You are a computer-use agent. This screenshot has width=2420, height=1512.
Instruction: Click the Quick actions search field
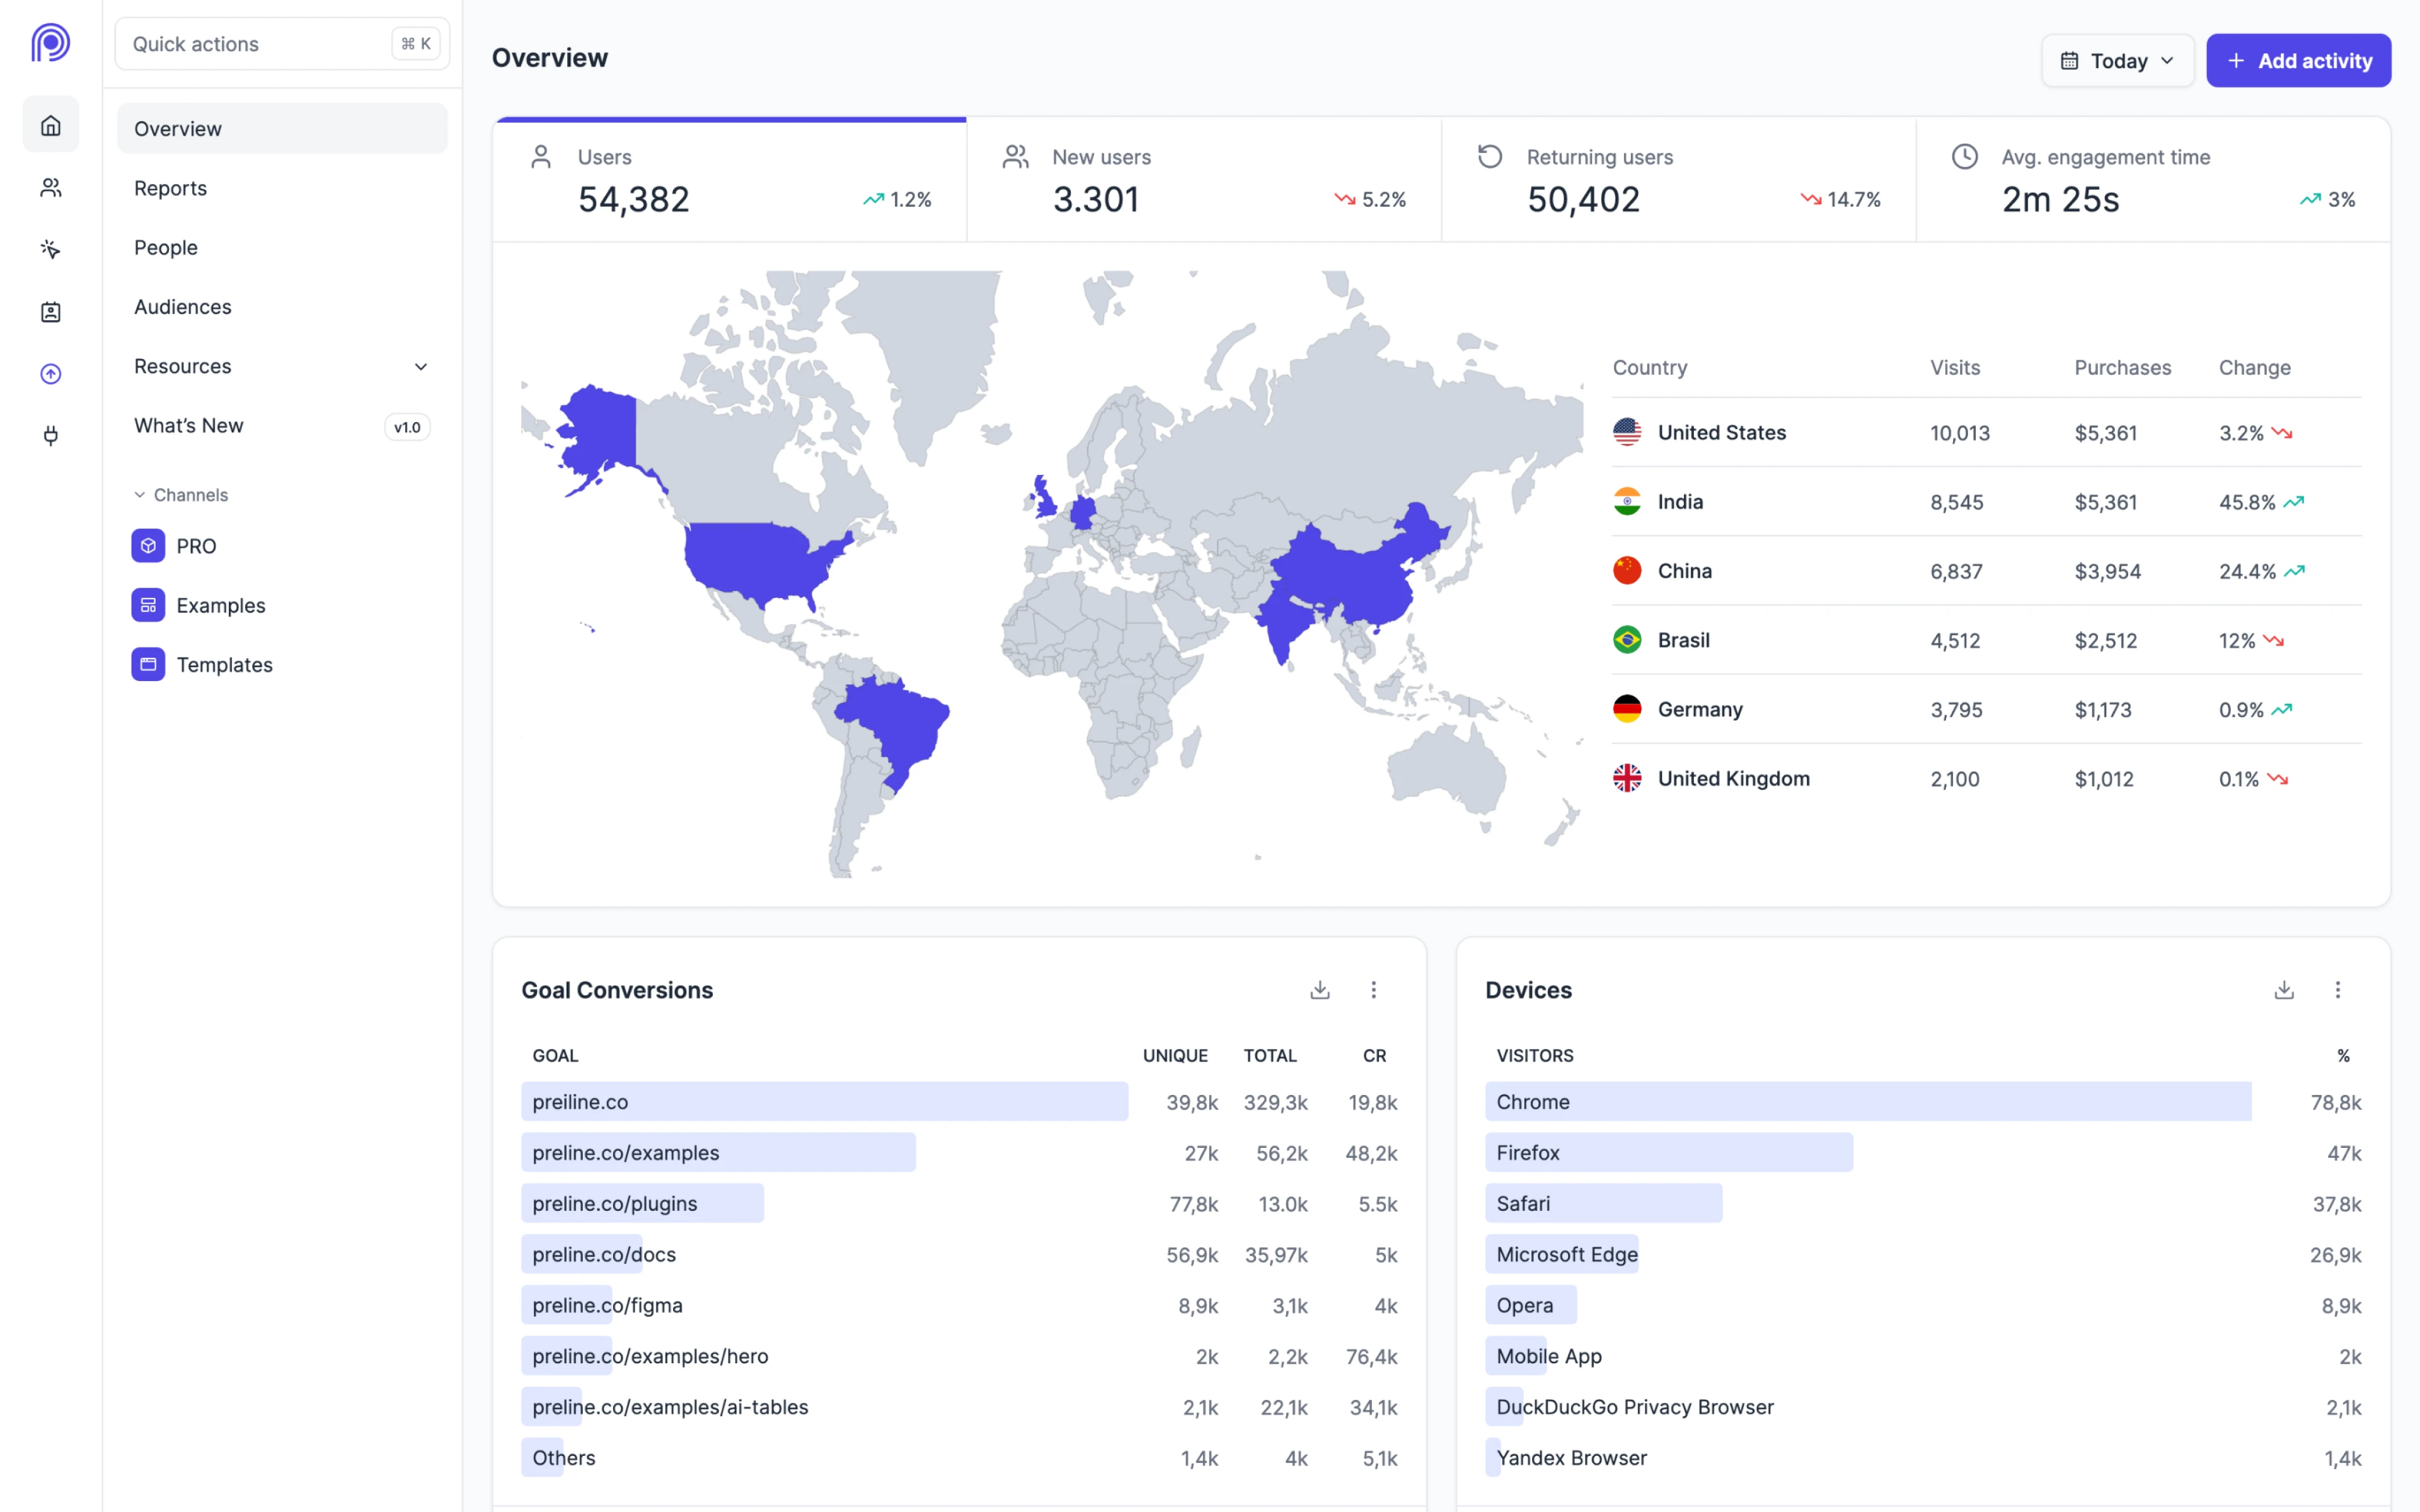pos(282,43)
